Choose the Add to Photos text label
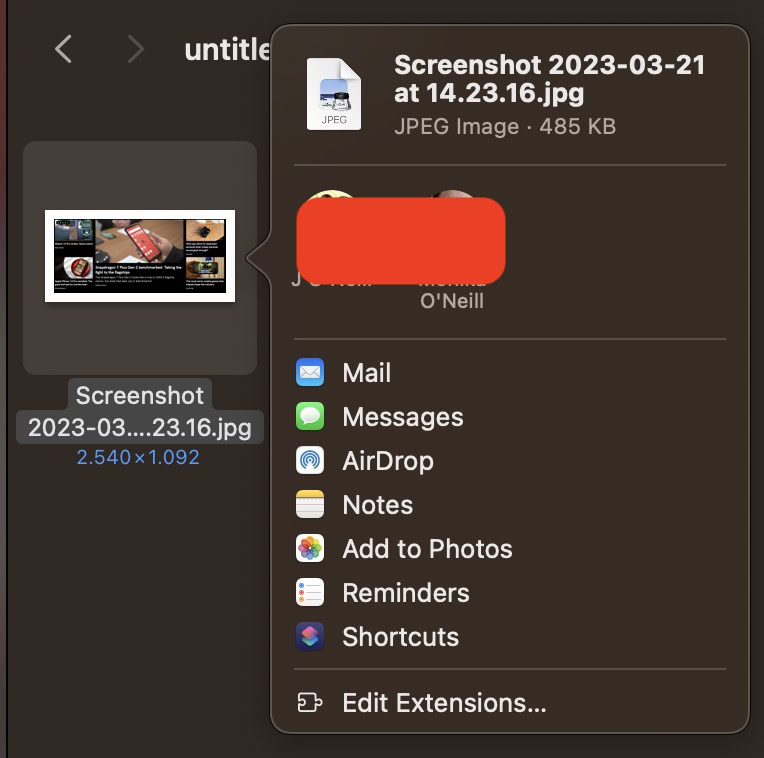 click(x=427, y=549)
